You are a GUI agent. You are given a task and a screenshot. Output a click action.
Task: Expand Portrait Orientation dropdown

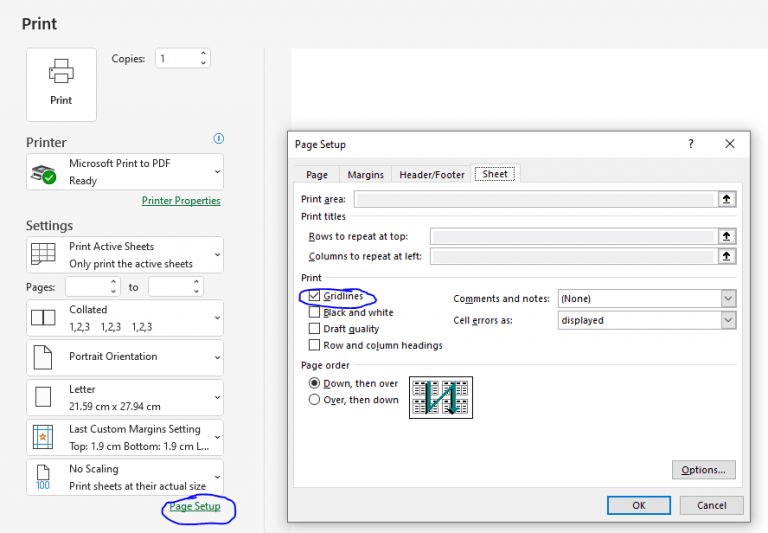pyautogui.click(x=125, y=358)
